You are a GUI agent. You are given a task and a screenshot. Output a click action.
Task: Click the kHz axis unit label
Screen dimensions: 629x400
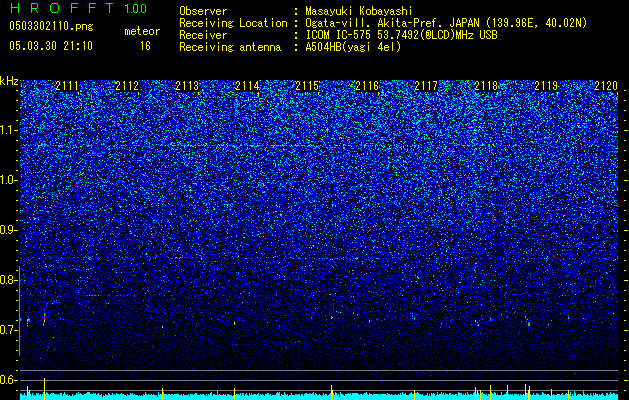click(9, 81)
